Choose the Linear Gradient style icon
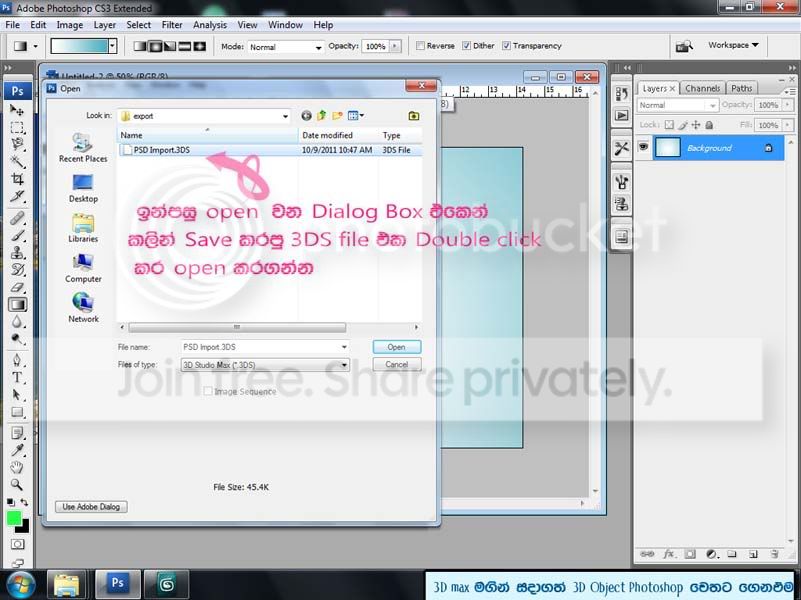This screenshot has width=801, height=600. 139,46
